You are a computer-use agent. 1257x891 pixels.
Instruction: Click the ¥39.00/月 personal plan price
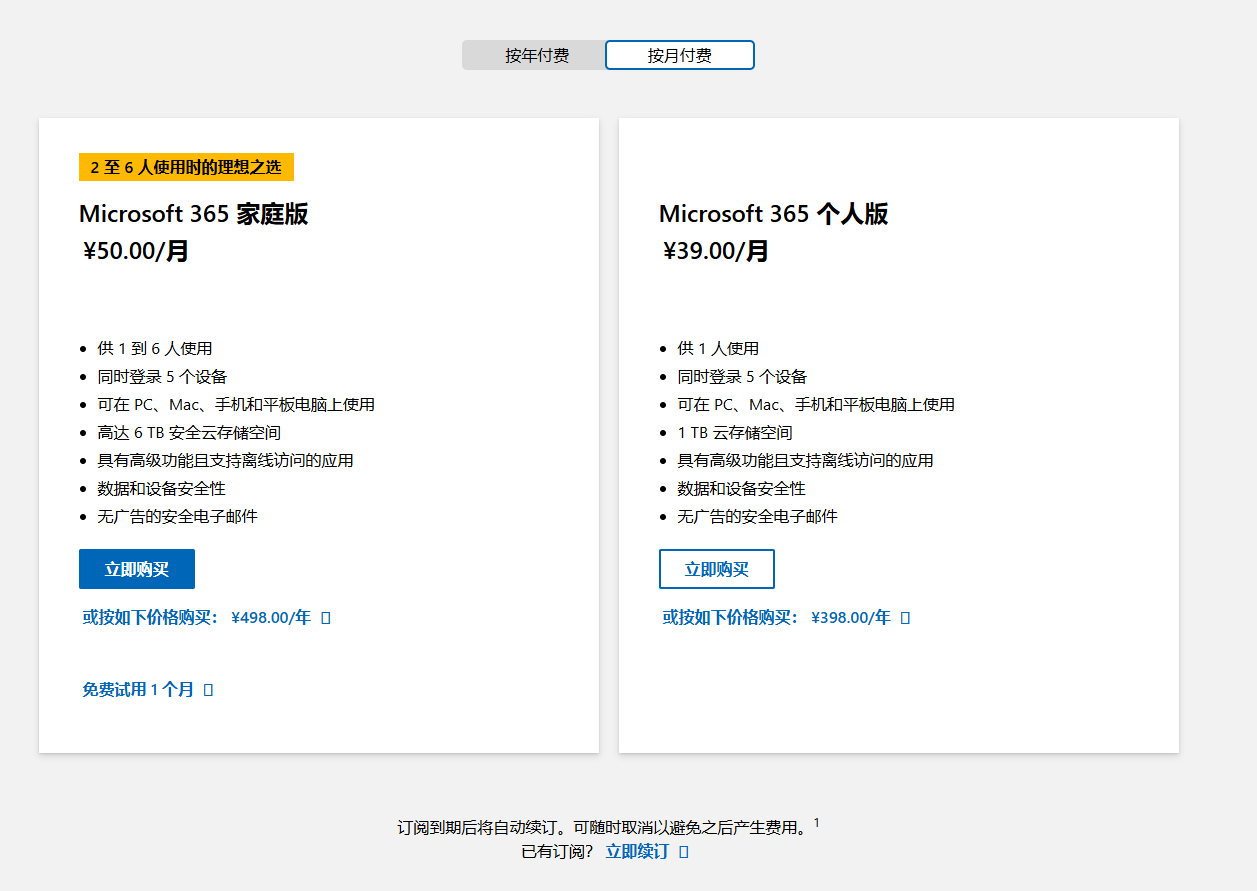click(716, 251)
